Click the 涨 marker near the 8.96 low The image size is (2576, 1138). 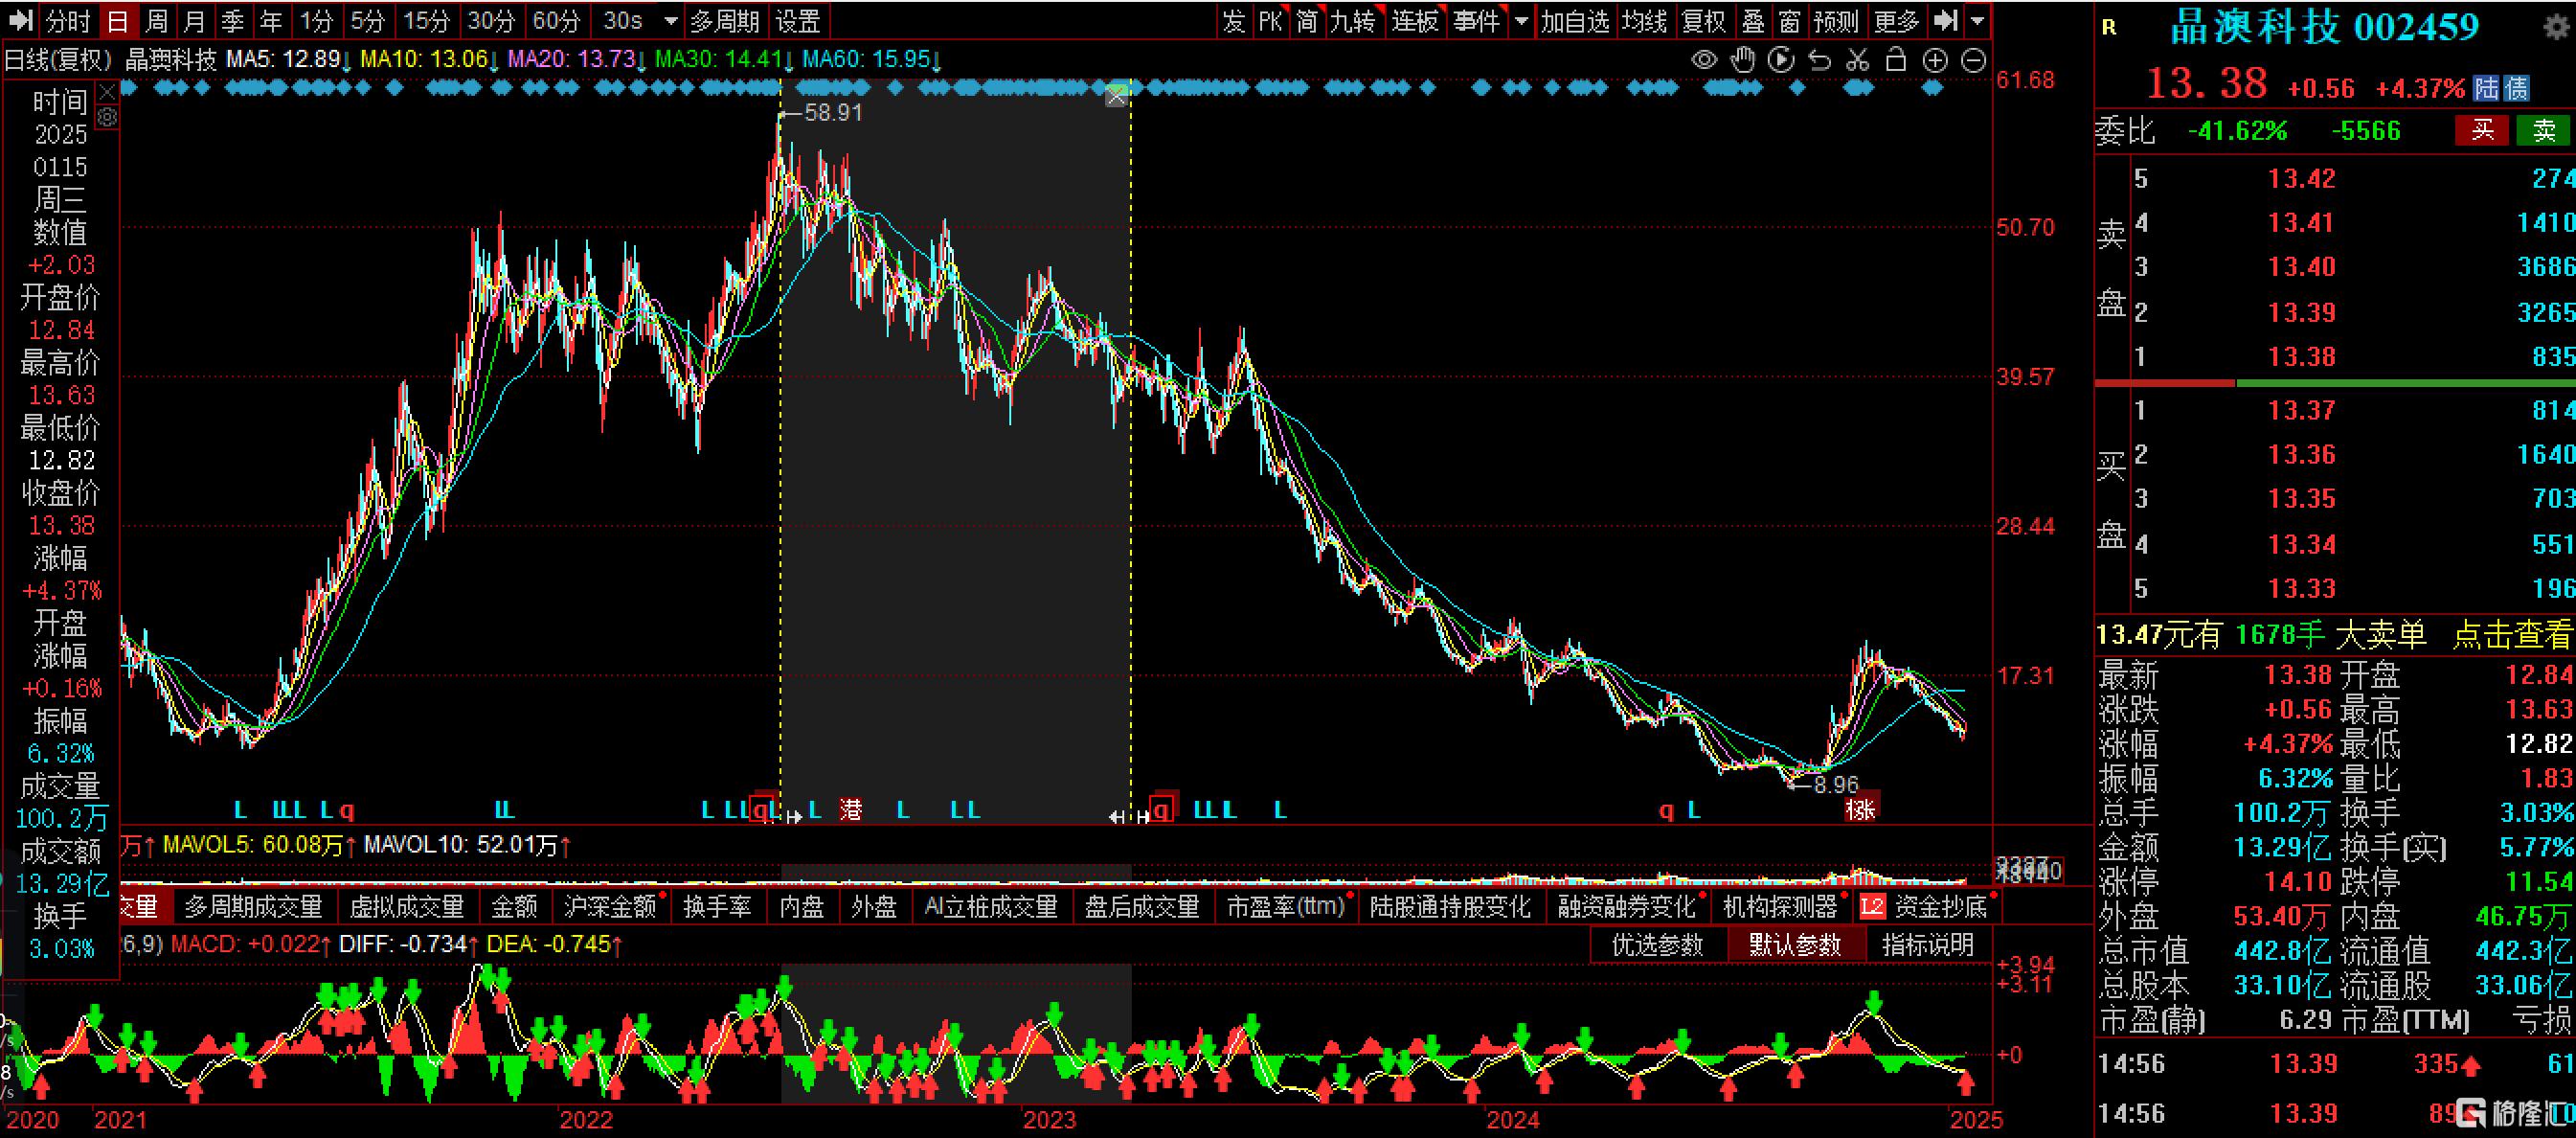pyautogui.click(x=1861, y=808)
